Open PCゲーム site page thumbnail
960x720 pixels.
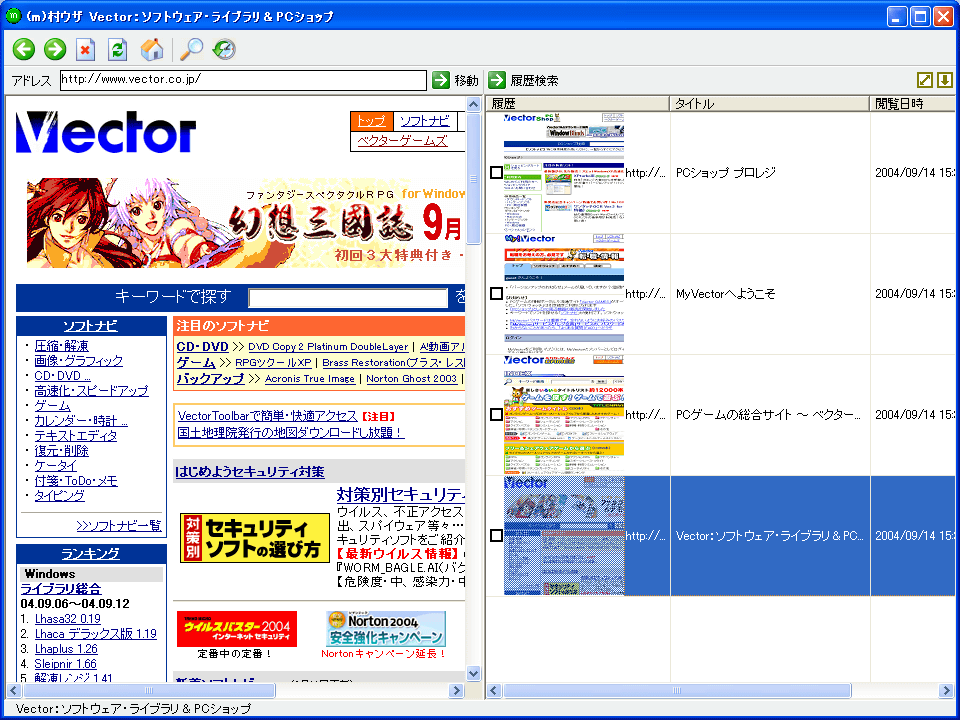pyautogui.click(x=564, y=414)
